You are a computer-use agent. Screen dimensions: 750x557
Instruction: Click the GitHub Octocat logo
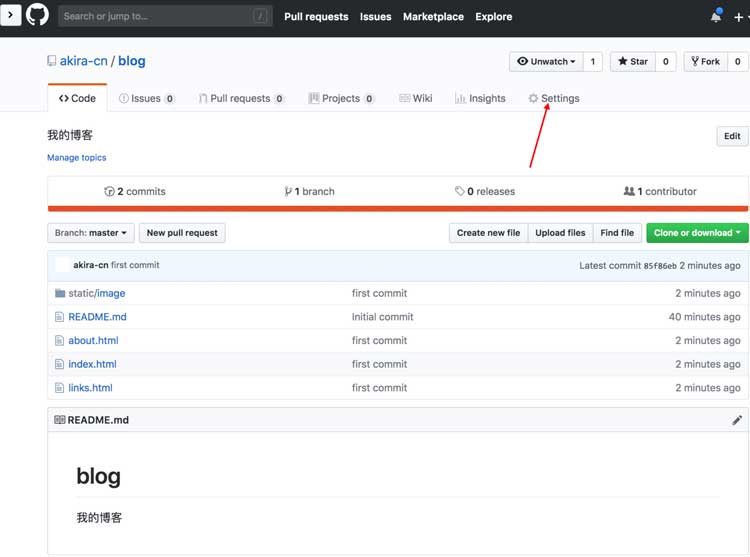pyautogui.click(x=37, y=14)
